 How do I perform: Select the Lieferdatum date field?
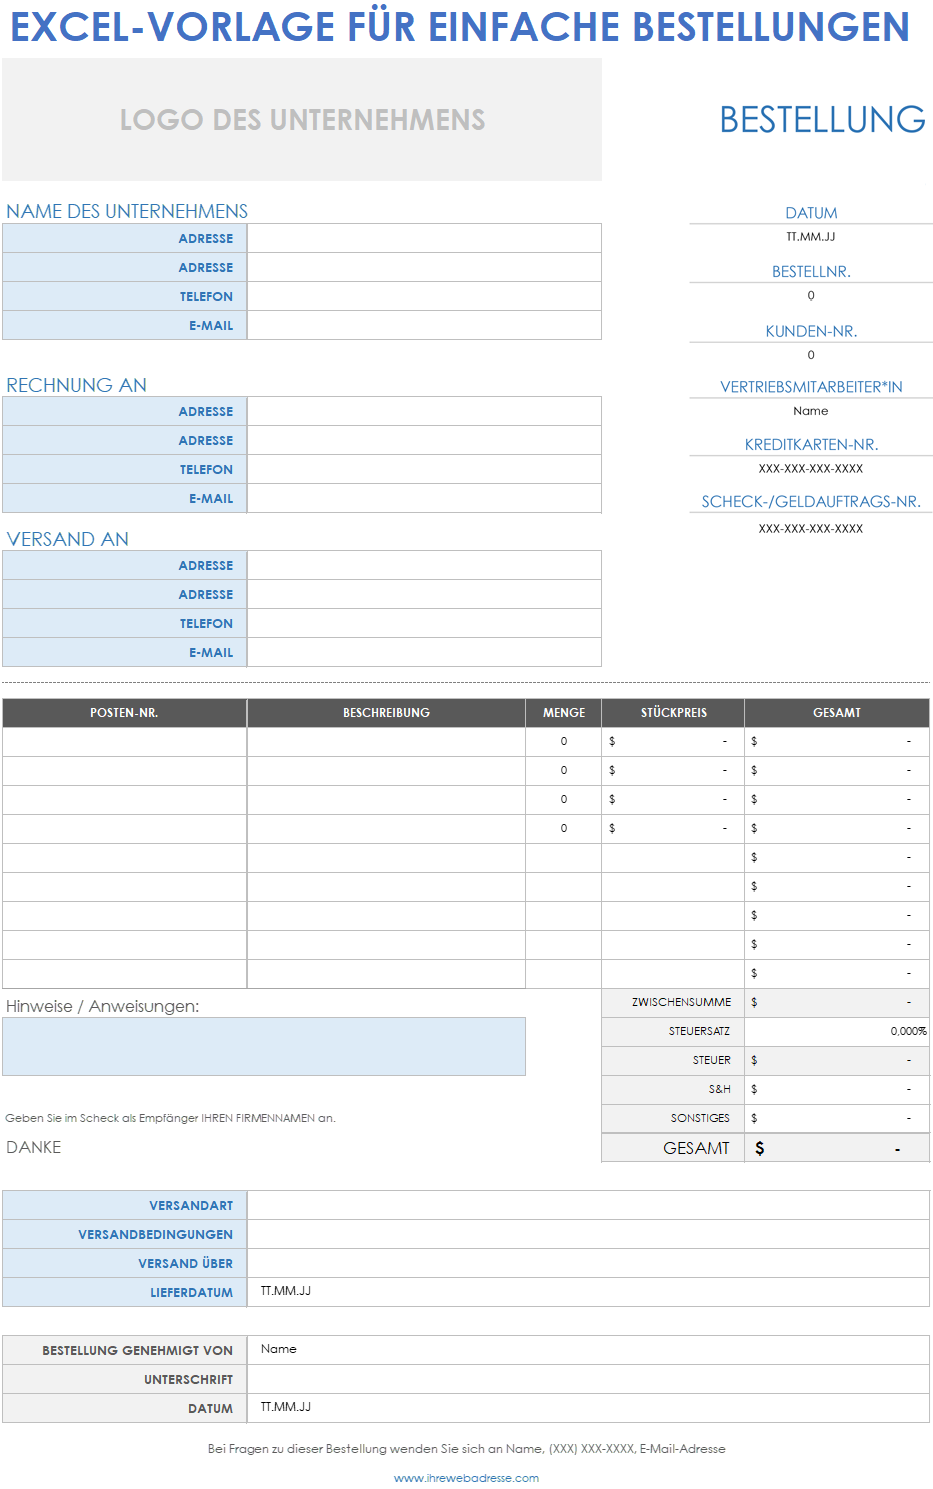(x=588, y=1292)
